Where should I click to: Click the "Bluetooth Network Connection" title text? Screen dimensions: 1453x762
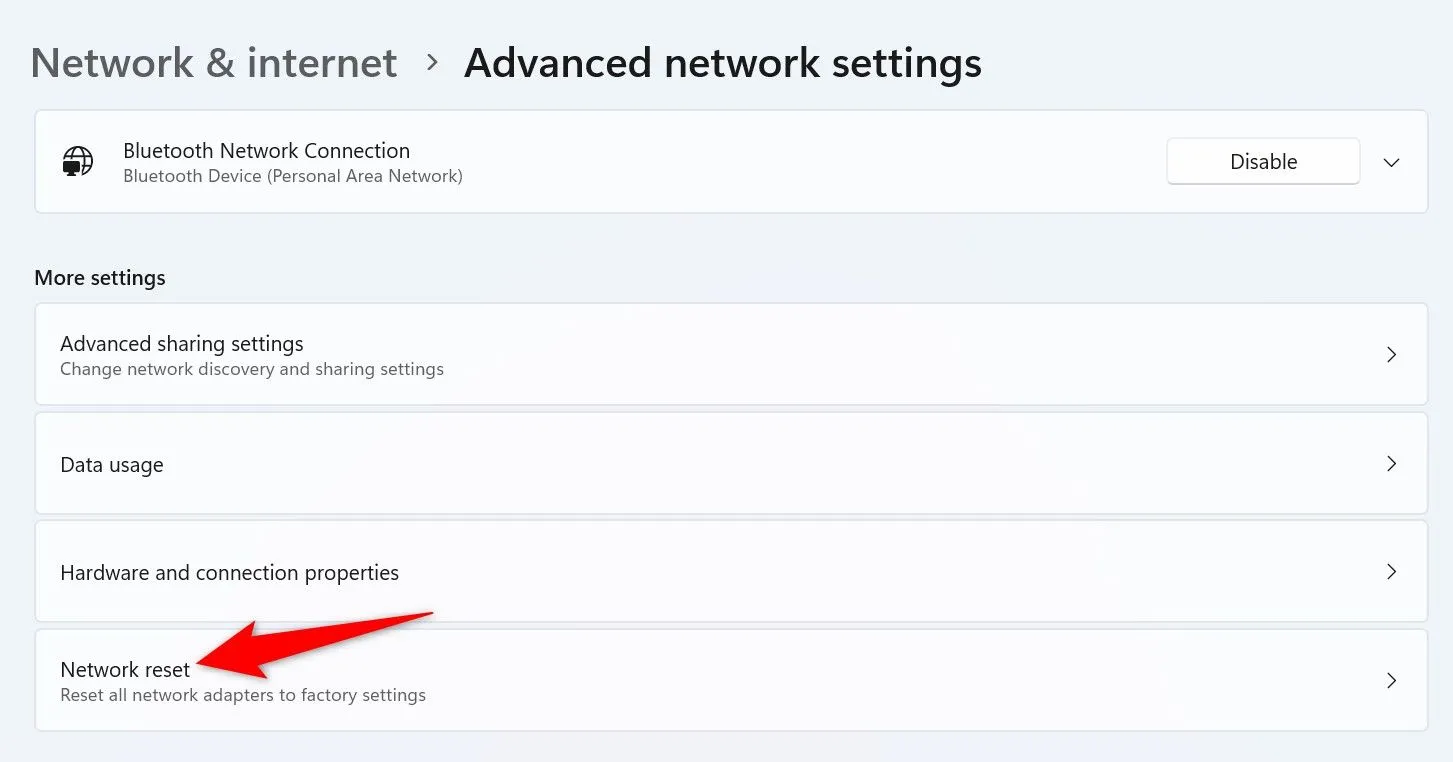[x=266, y=151]
